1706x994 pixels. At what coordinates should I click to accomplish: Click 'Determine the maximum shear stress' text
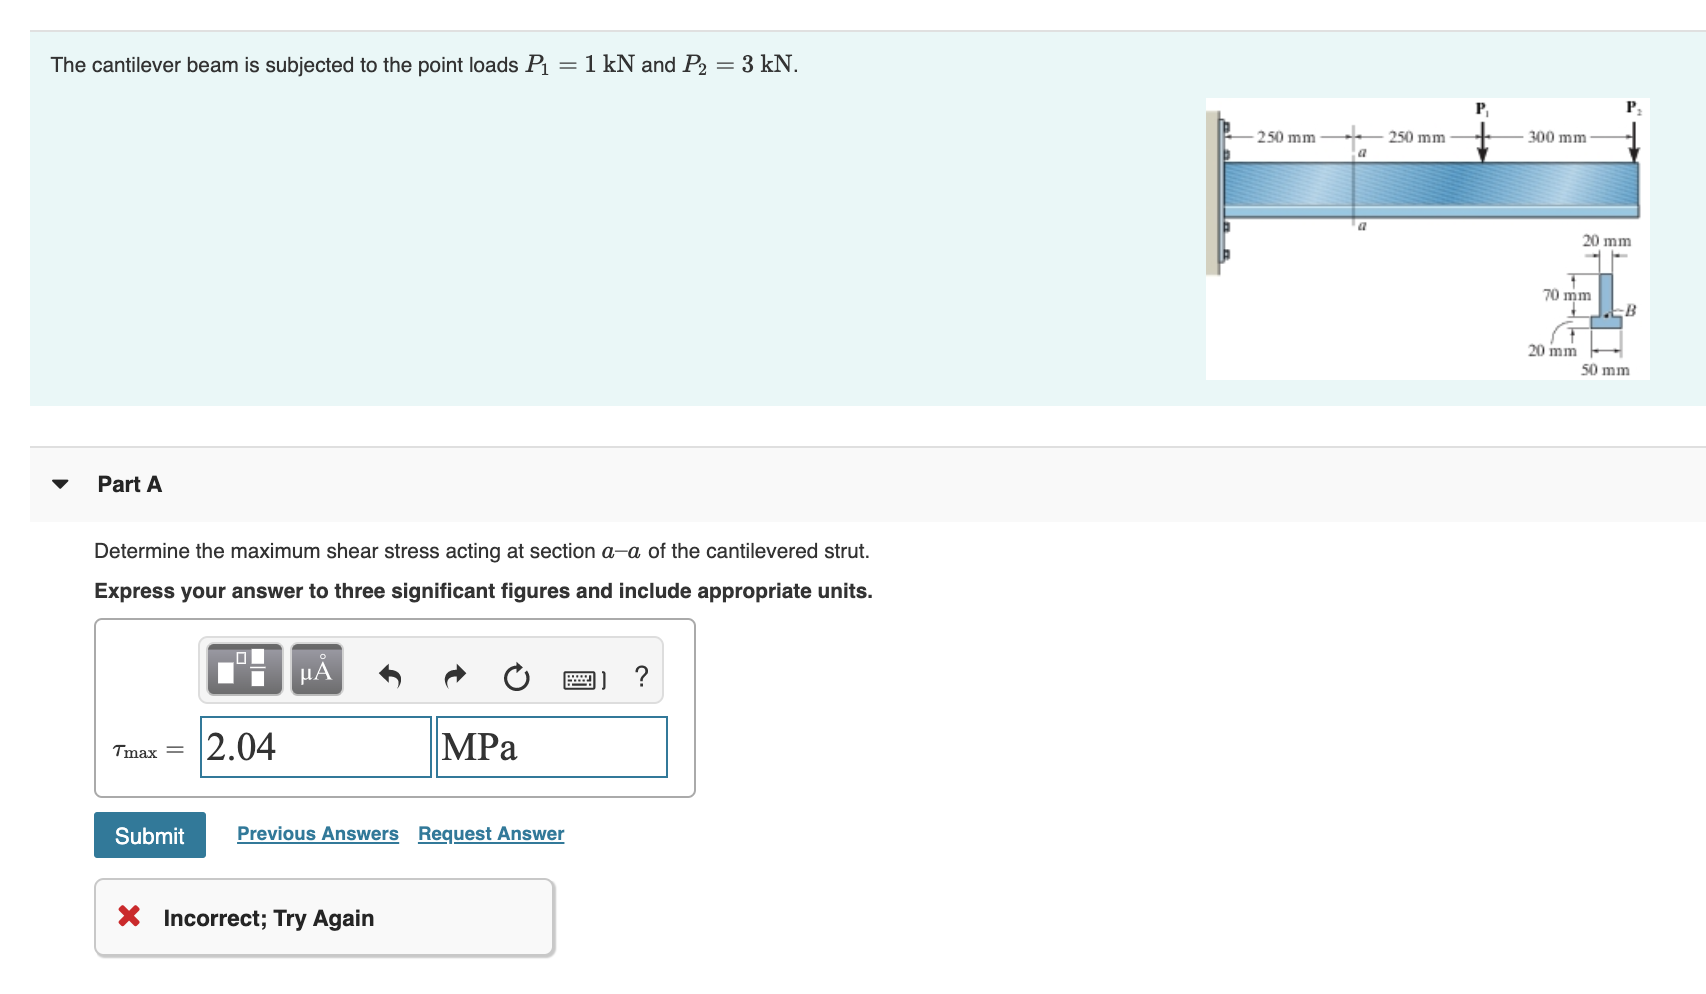[482, 551]
